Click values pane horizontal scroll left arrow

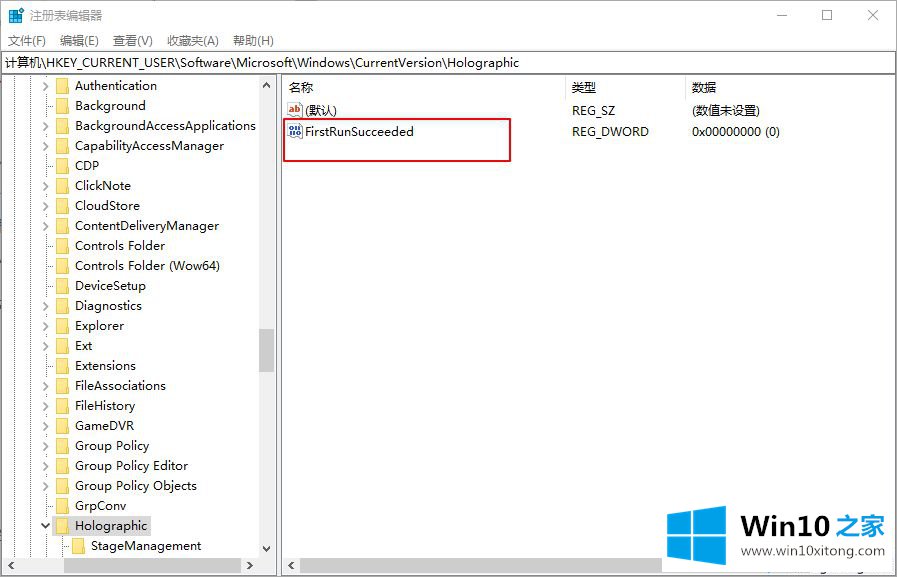click(291, 566)
